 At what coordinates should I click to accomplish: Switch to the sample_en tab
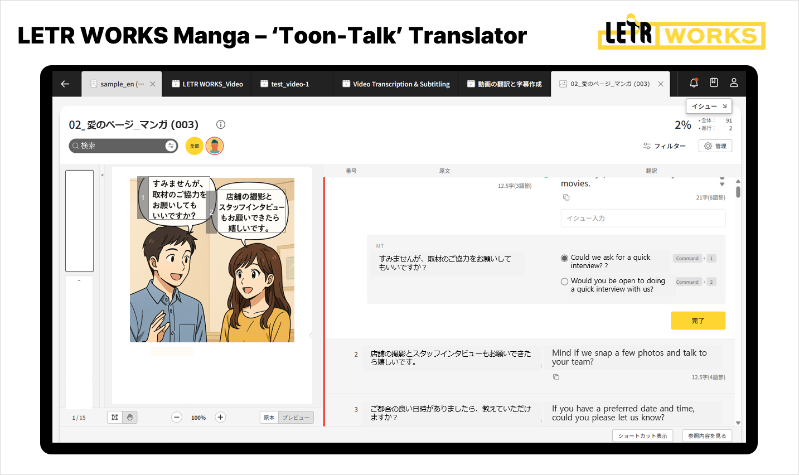point(122,84)
